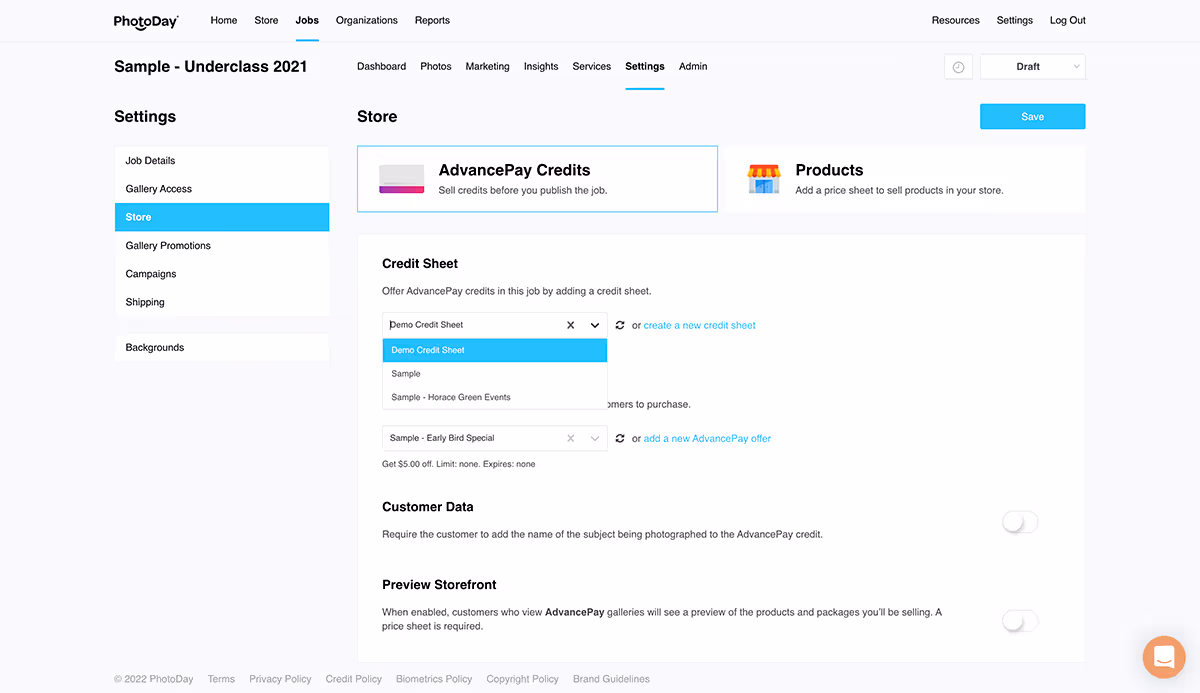Open Credit Policy footer link

click(354, 679)
